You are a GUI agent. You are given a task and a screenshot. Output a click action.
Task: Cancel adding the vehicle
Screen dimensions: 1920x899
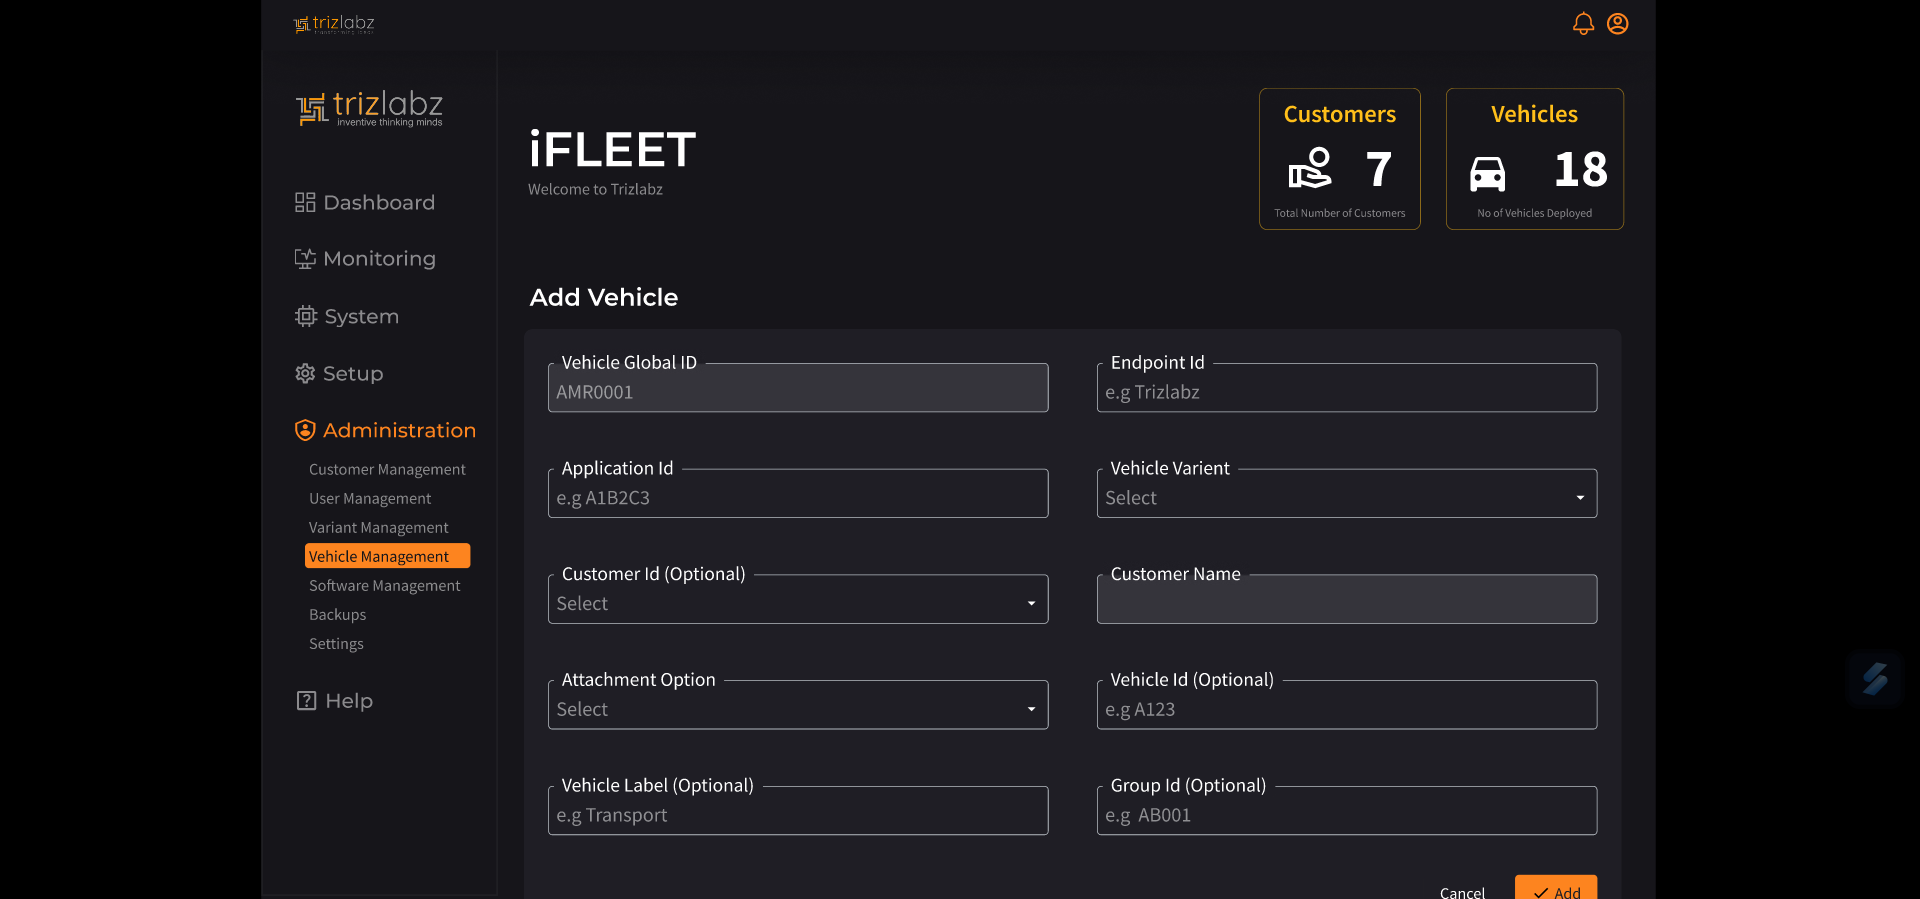point(1462,892)
